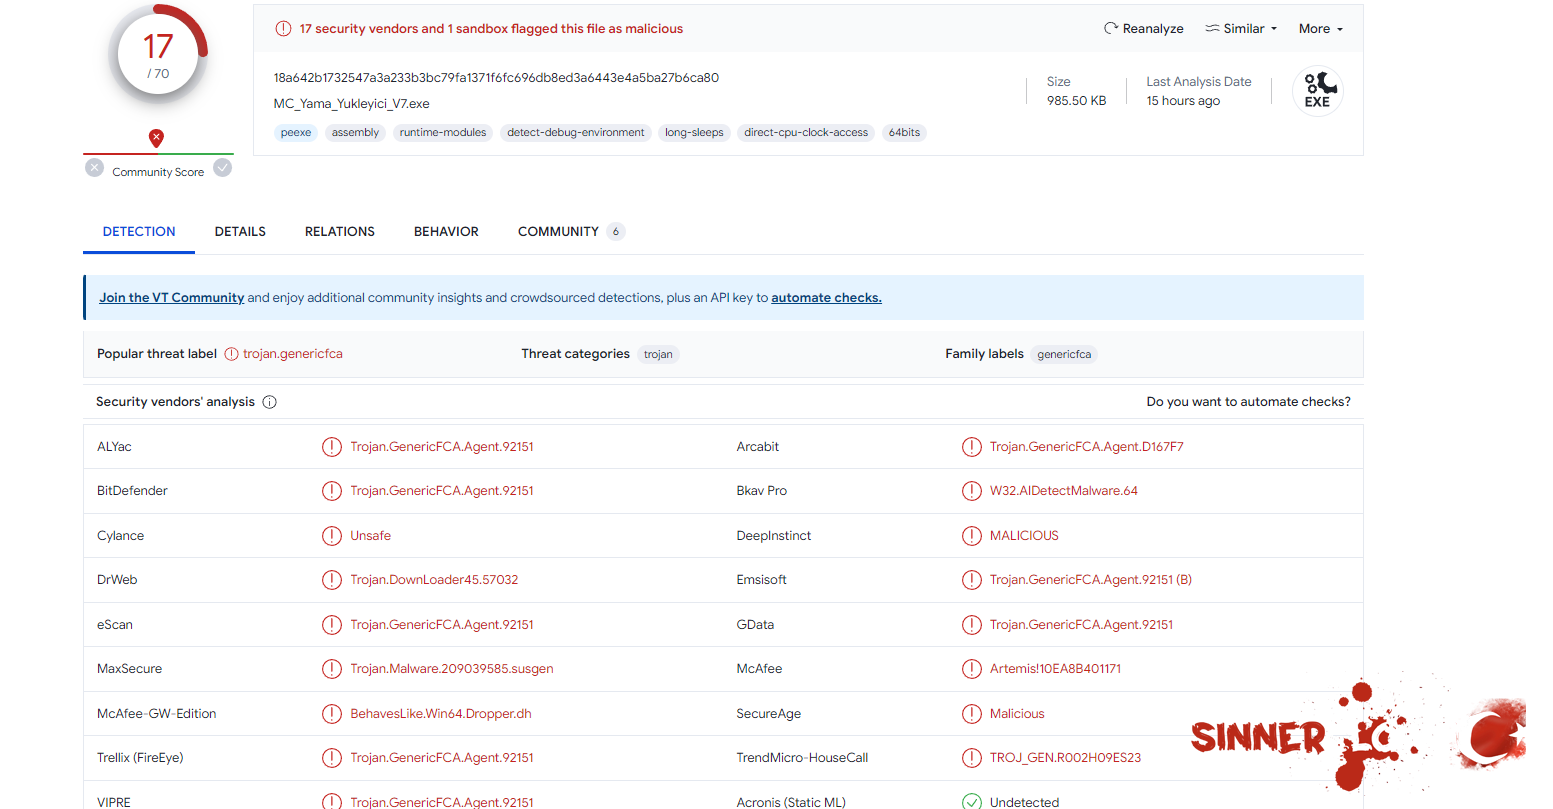Viewport: 1553px width, 809px height.
Task: Click the alert icon beside McAfee Artemis detection
Action: [x=972, y=669]
